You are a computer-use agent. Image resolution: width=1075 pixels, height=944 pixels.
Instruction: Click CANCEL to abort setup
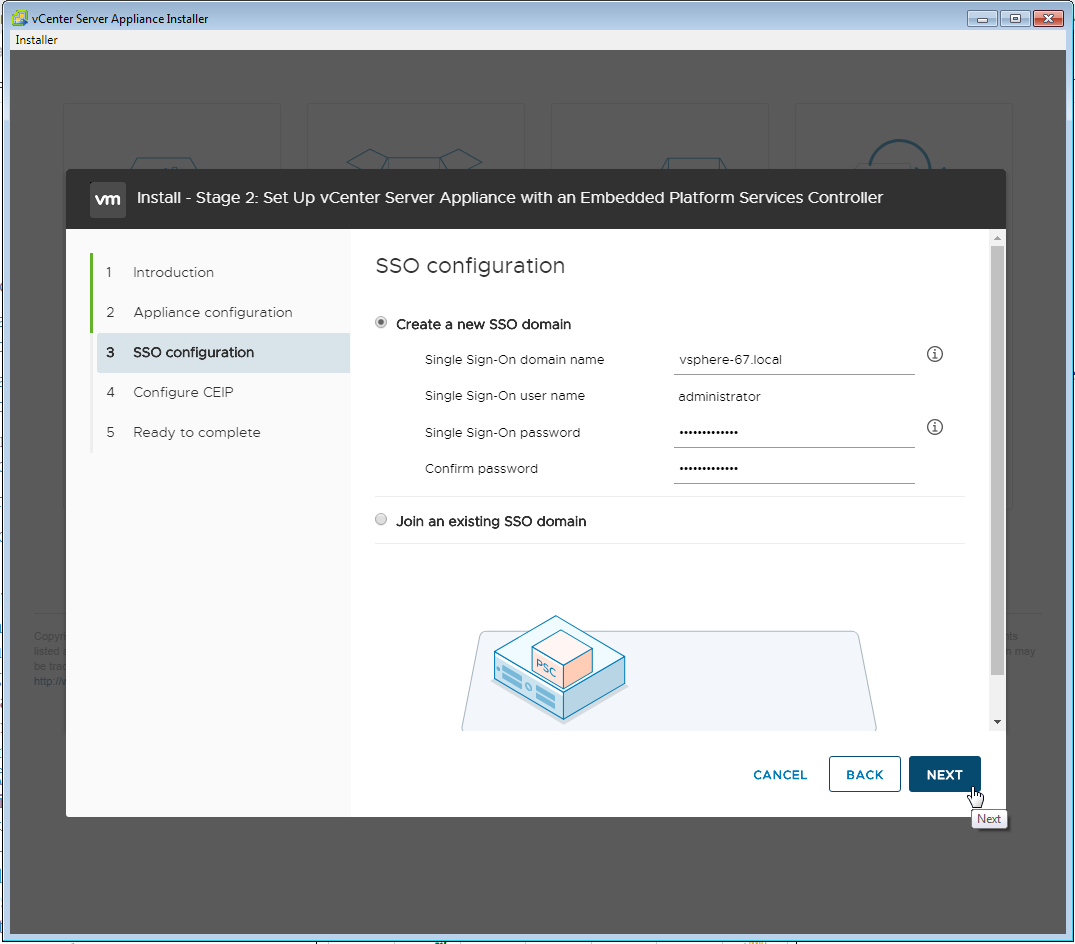pos(780,775)
